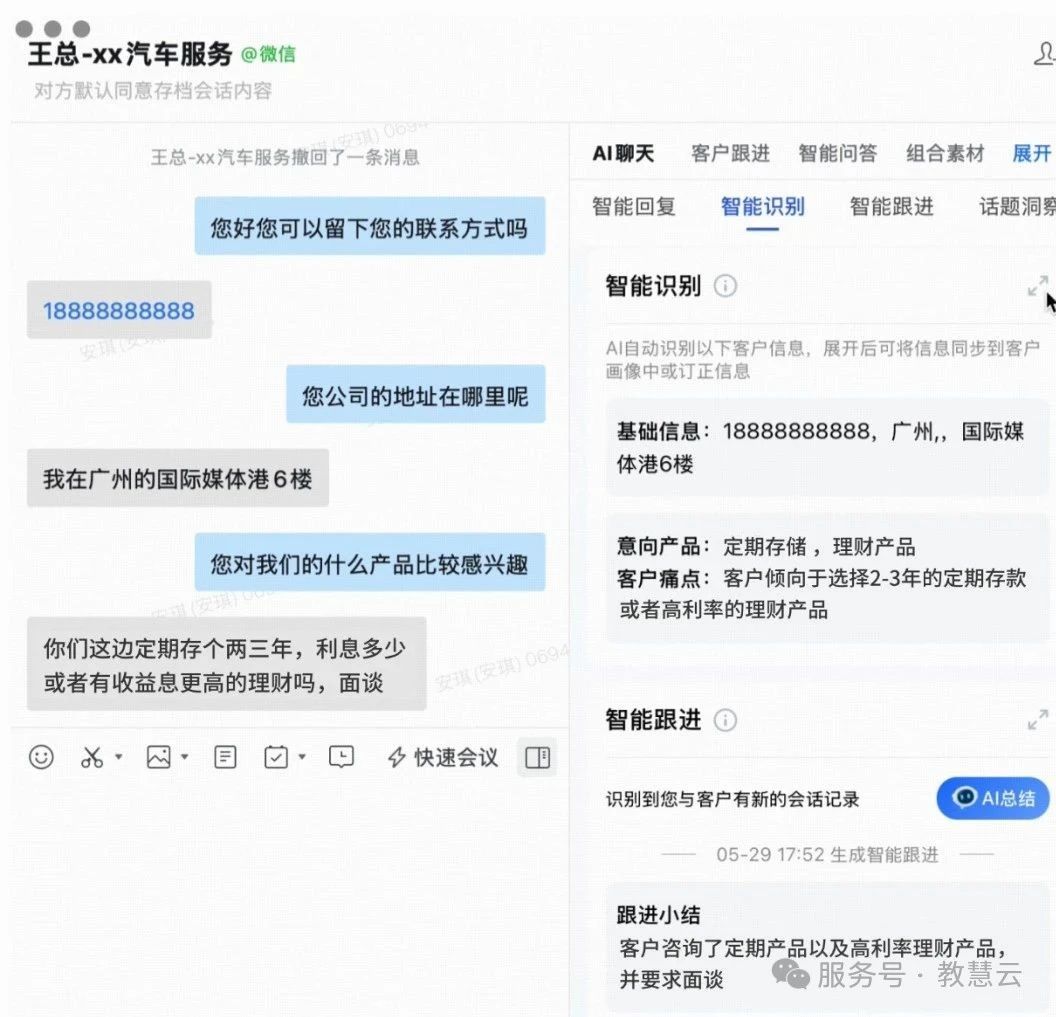
Task: Click the document notes icon in toolbar
Action: coord(226,758)
